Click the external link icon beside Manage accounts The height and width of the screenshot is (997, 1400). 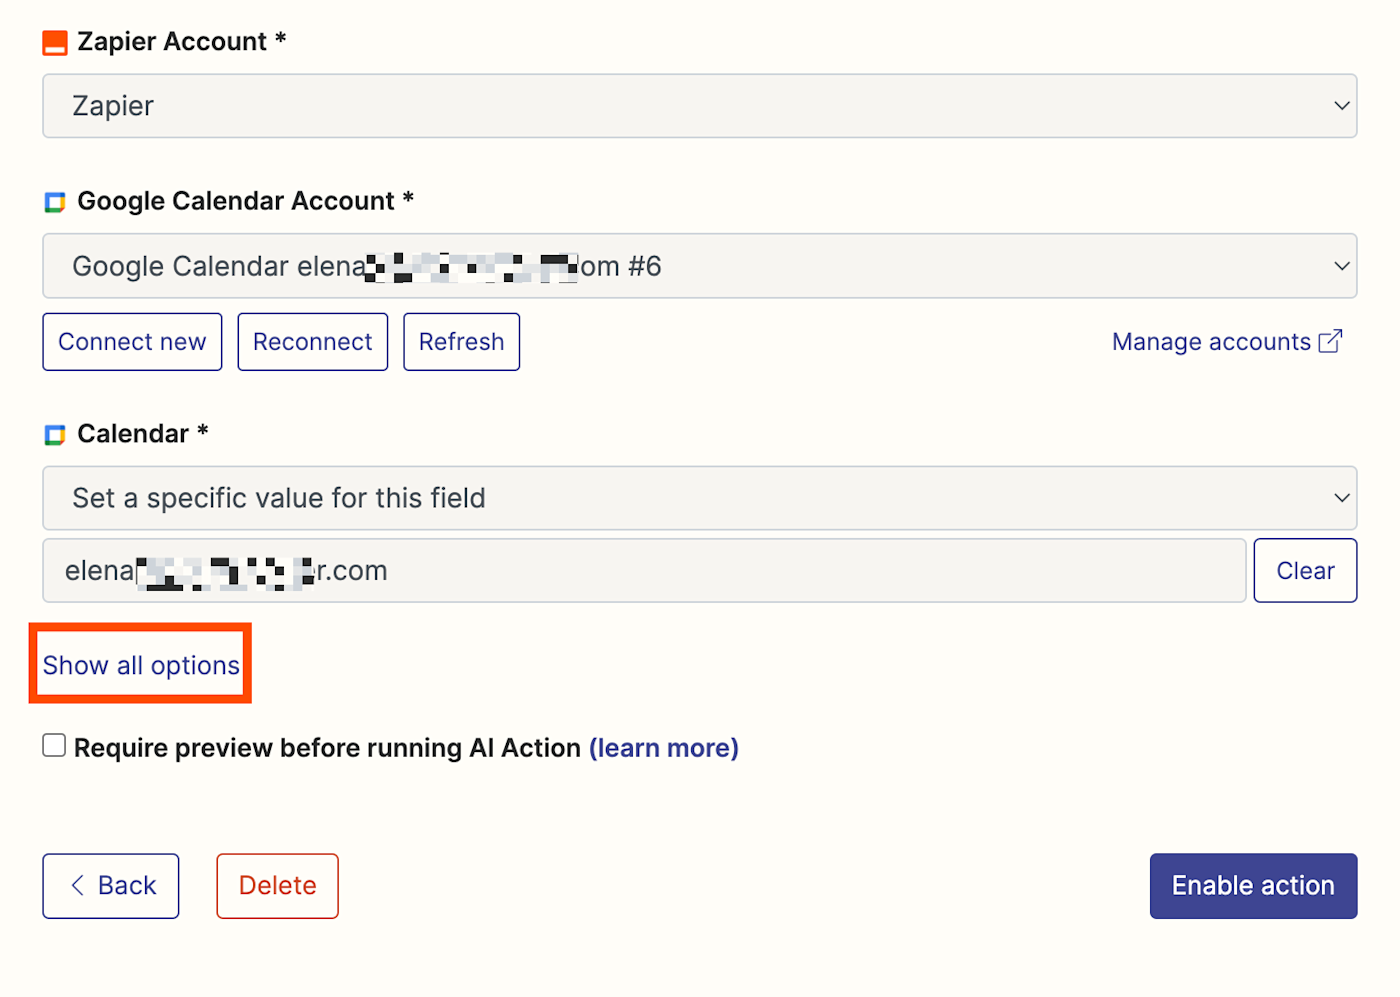pyautogui.click(x=1330, y=342)
